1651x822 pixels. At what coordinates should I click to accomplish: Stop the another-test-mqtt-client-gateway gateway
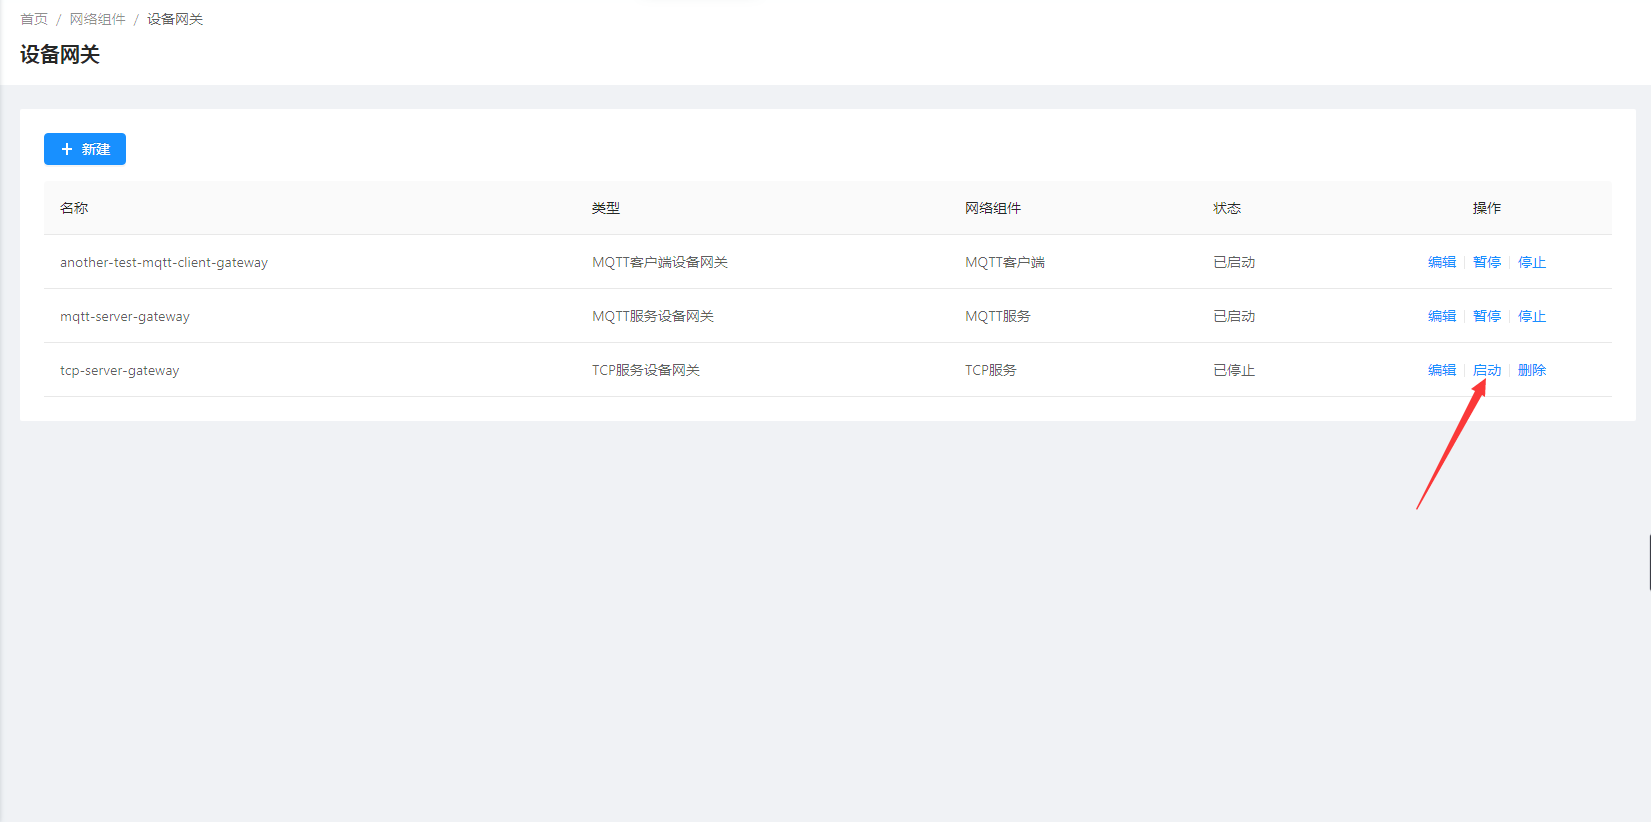point(1531,262)
